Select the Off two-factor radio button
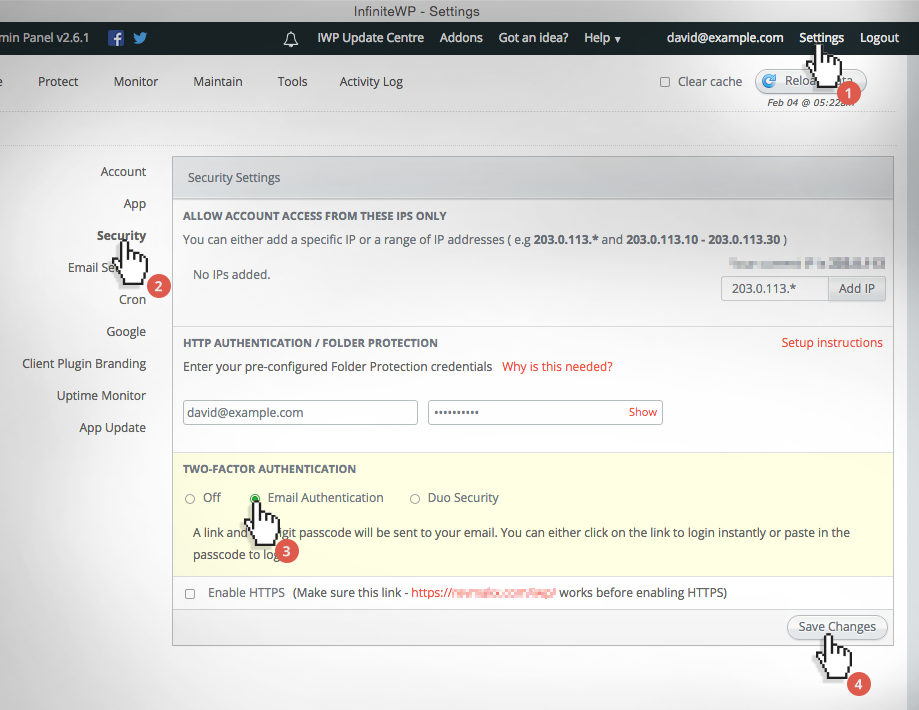The width and height of the screenshot is (919, 710). [189, 498]
